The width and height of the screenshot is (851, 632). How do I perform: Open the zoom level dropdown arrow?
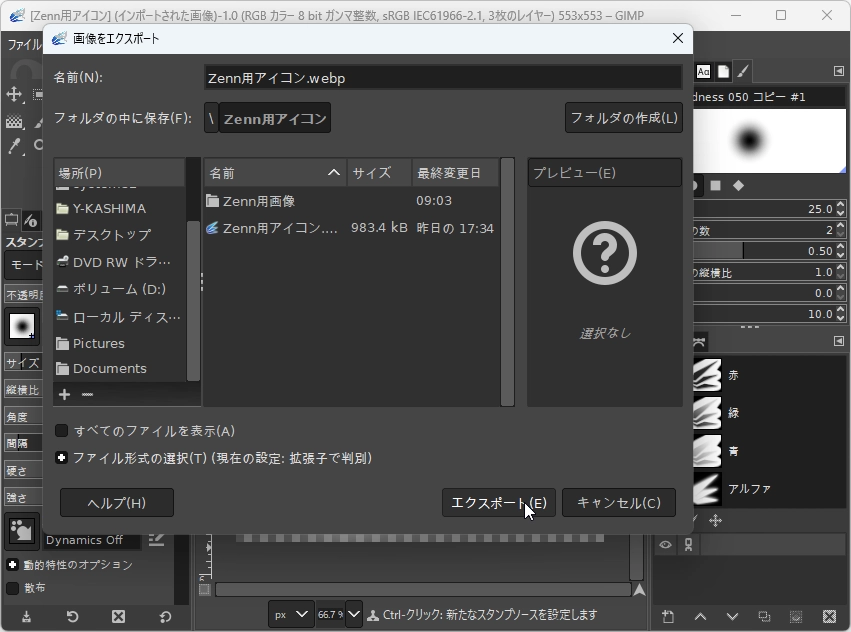tap(354, 615)
